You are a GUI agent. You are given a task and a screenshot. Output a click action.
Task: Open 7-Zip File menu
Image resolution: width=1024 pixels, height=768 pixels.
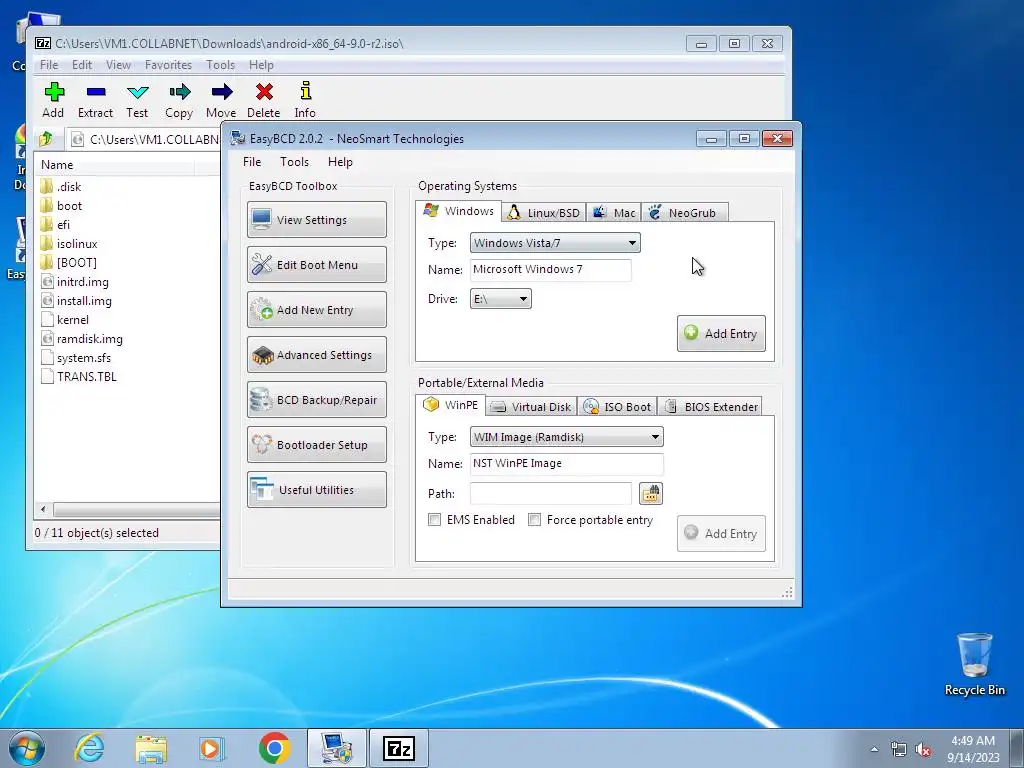[x=49, y=65]
